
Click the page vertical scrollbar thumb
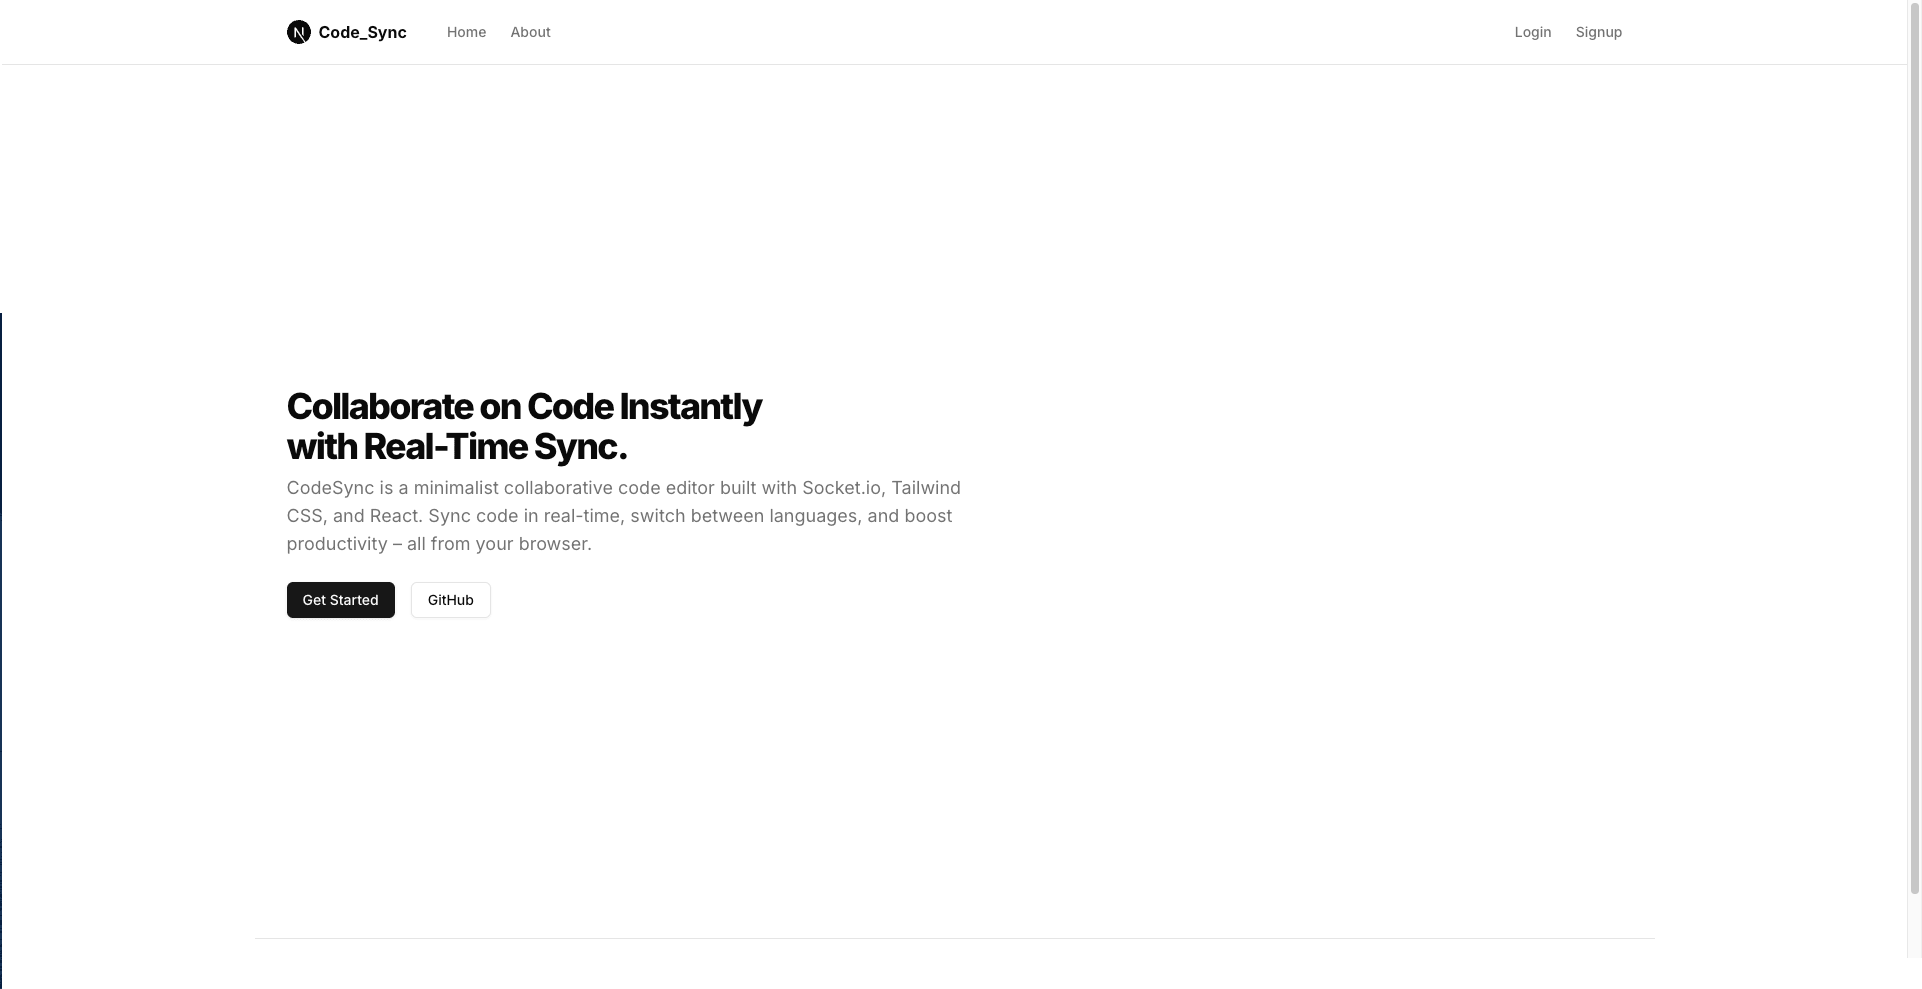[x=1914, y=447]
